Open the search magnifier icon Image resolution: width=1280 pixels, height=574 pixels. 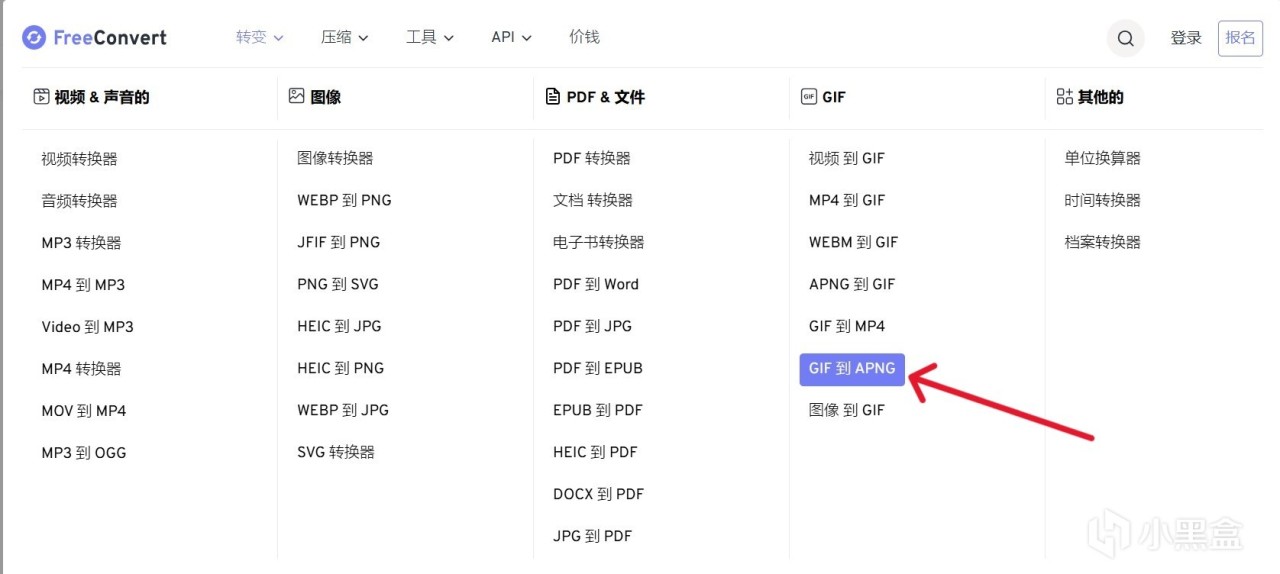1126,38
